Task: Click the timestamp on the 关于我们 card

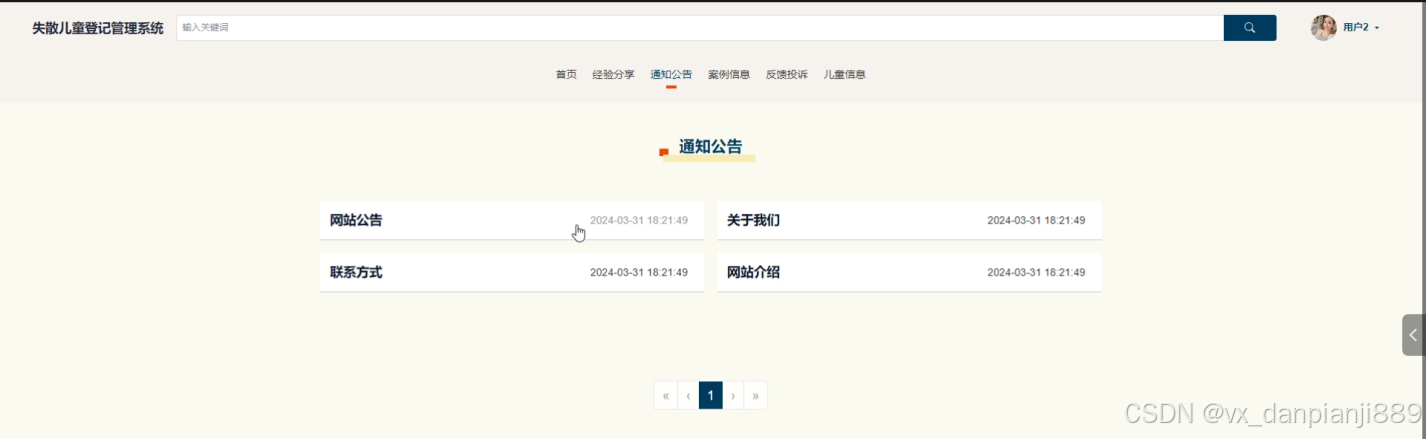Action: (x=1036, y=220)
